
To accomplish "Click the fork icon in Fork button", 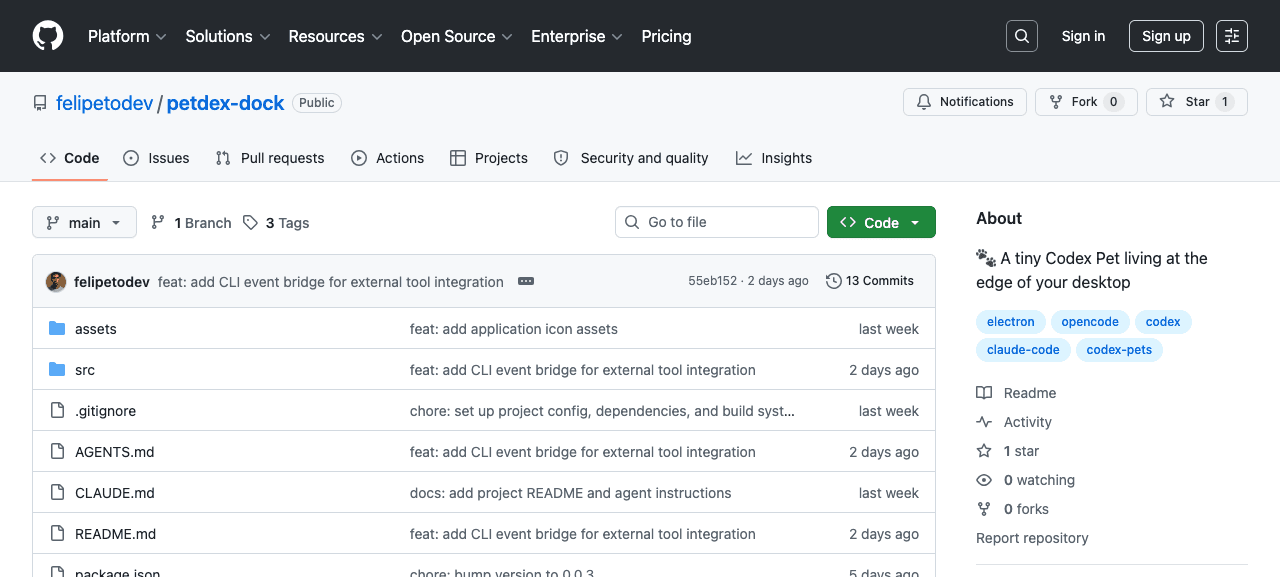I will click(1056, 102).
